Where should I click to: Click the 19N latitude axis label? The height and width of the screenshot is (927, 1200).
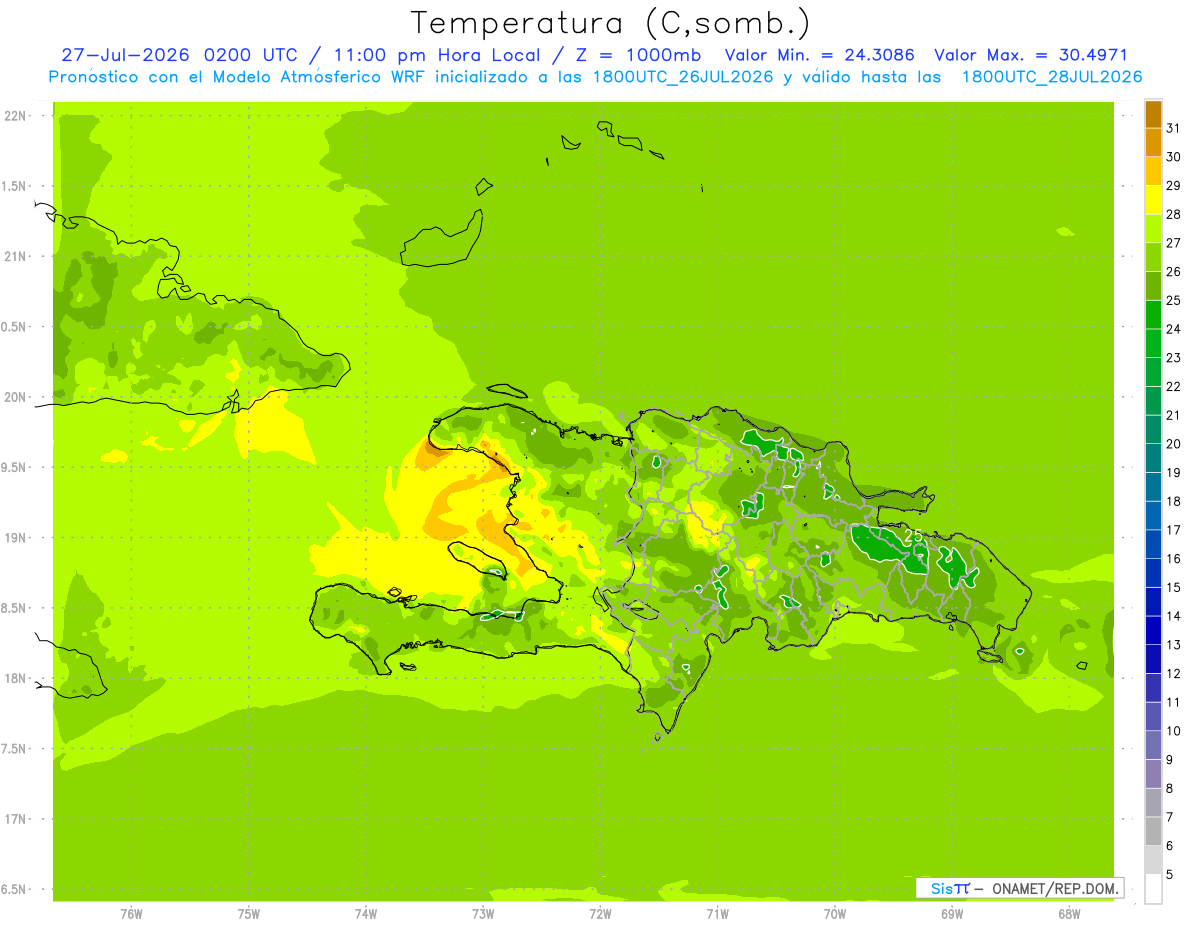(x=16, y=538)
